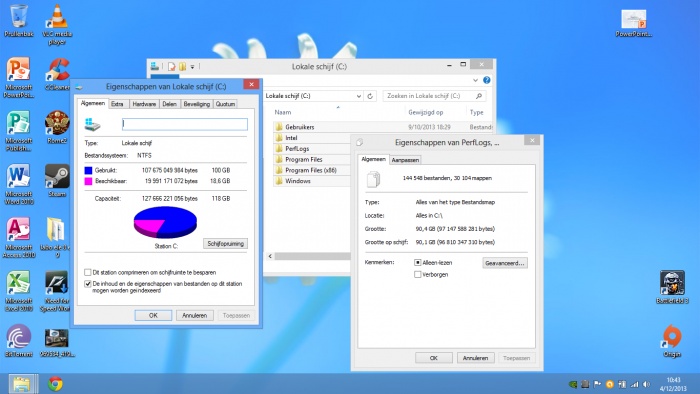Viewport: 700px width, 394px height.
Task: Open the zipped folder desktop icon
Action: coord(55,237)
